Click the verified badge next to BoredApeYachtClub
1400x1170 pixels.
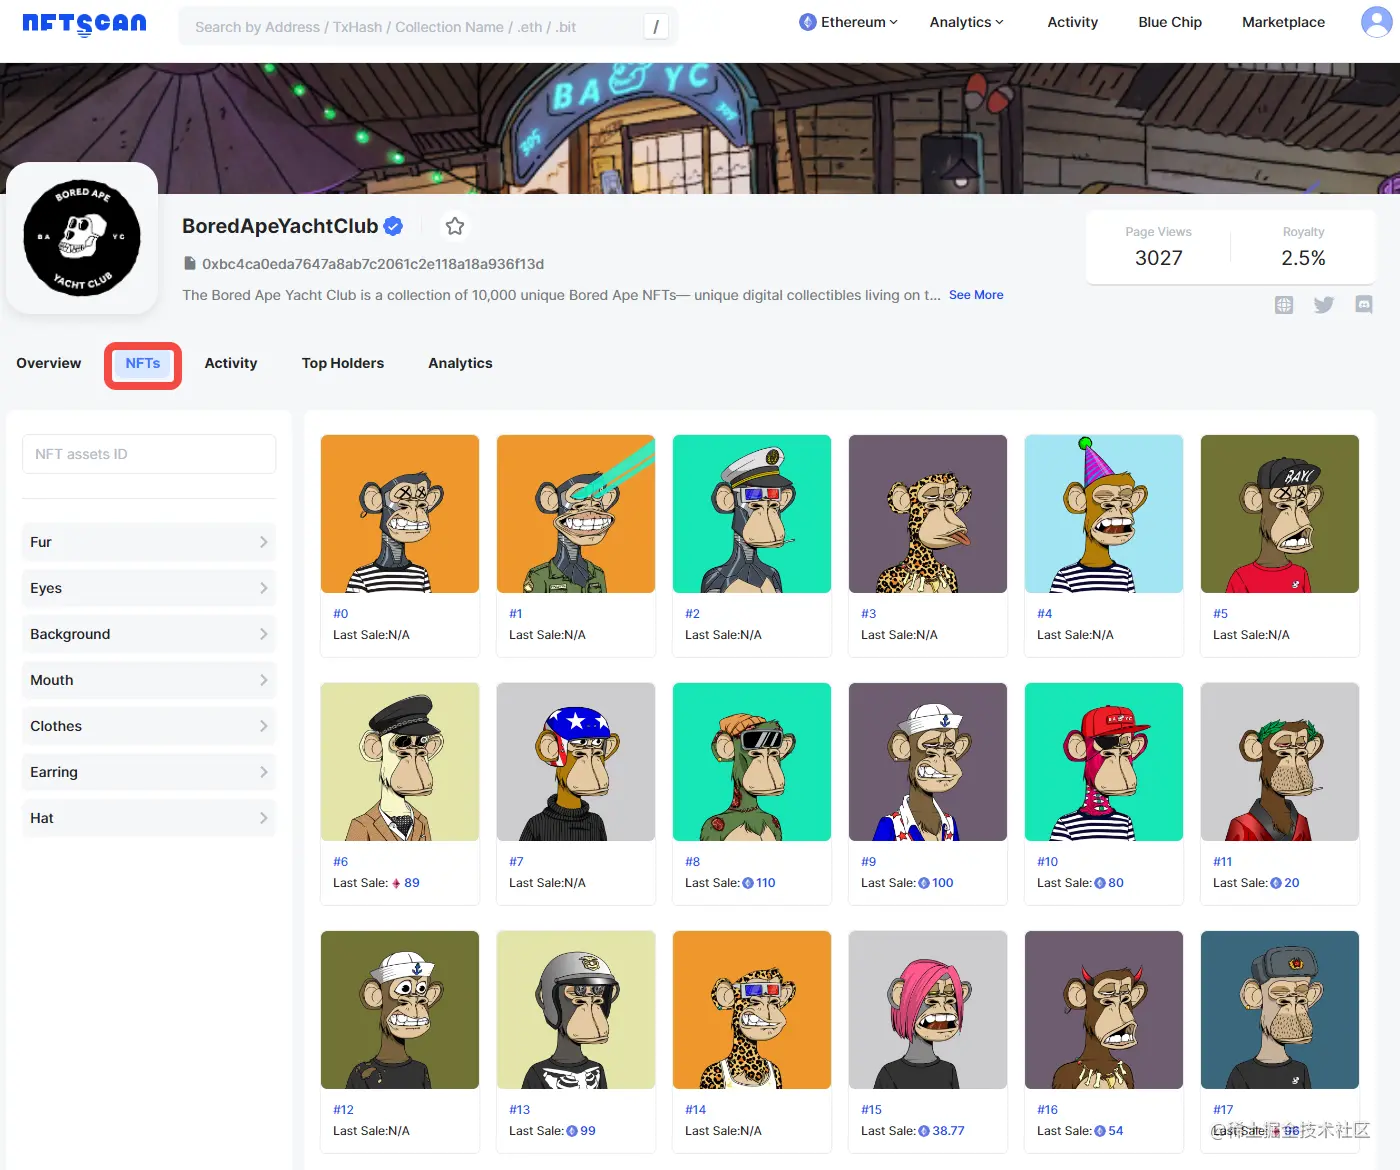(x=392, y=226)
